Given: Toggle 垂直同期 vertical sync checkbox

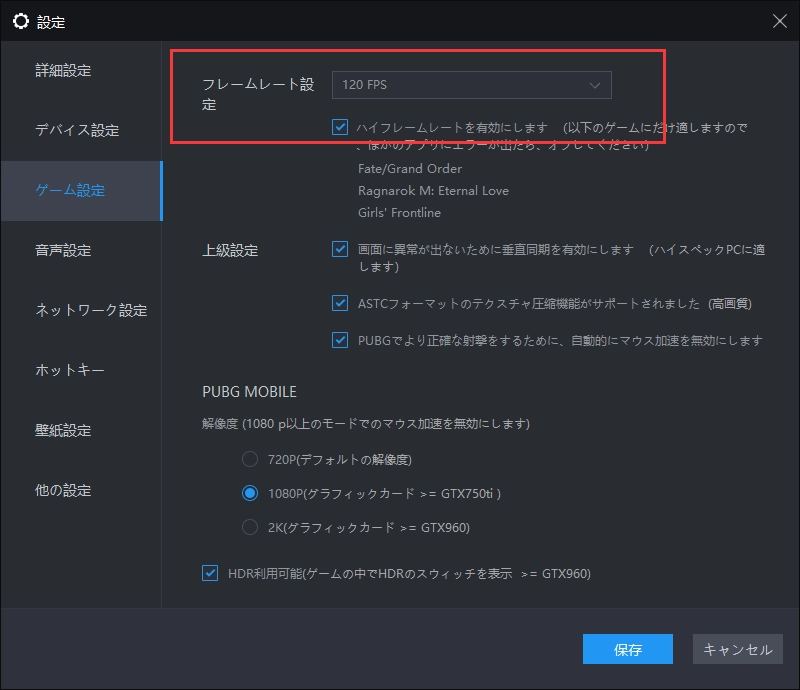Looking at the screenshot, I should [x=340, y=249].
